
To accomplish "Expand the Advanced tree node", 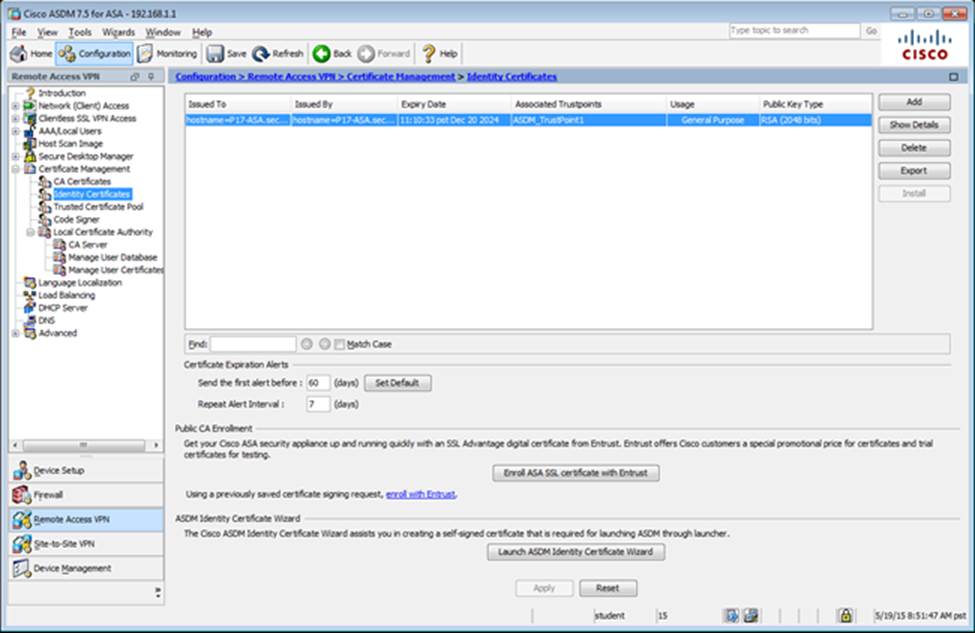I will pos(15,333).
